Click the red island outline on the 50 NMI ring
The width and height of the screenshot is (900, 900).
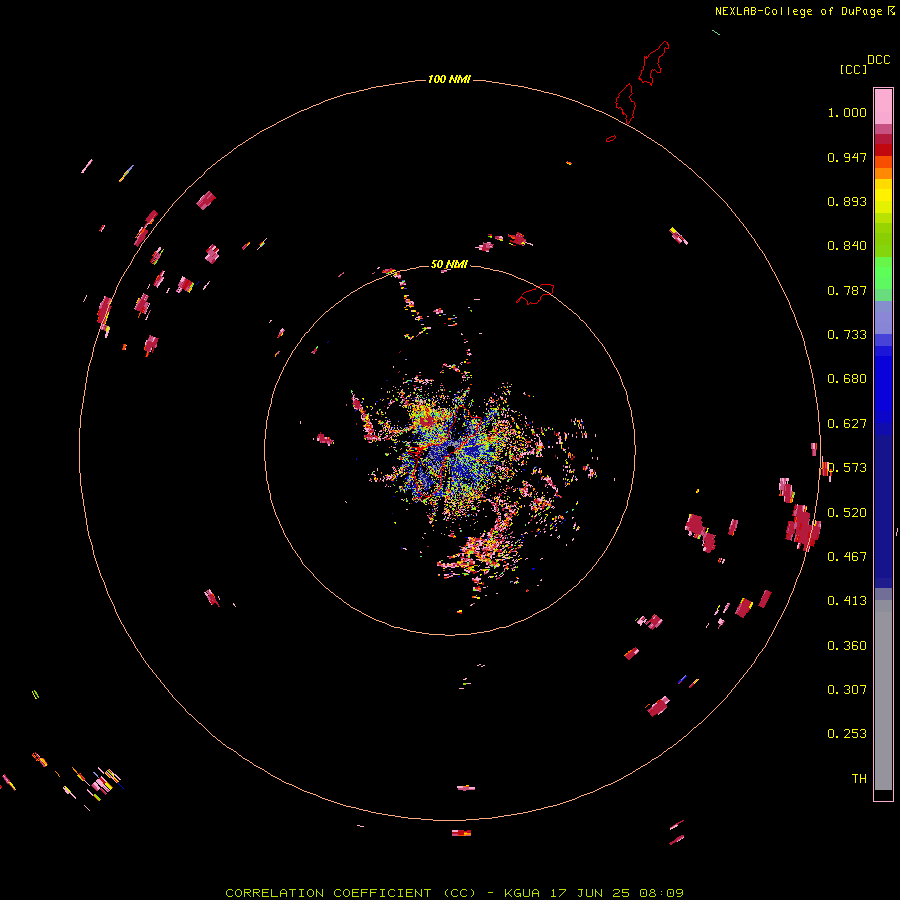[535, 294]
